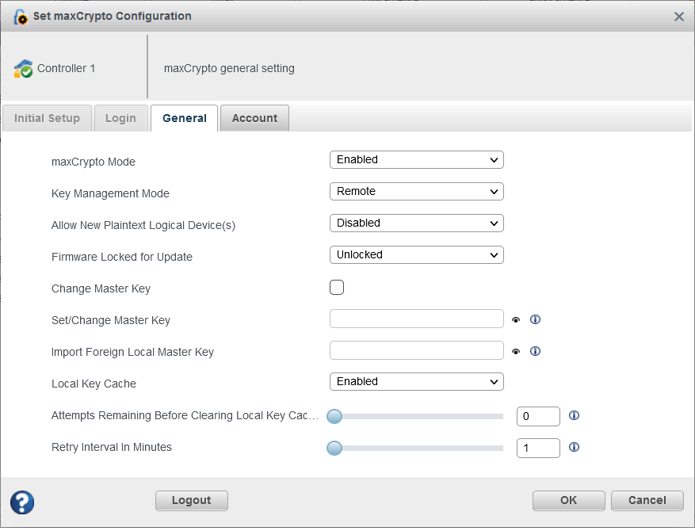Click the blue help question mark icon
695x528 pixels.
pos(22,501)
